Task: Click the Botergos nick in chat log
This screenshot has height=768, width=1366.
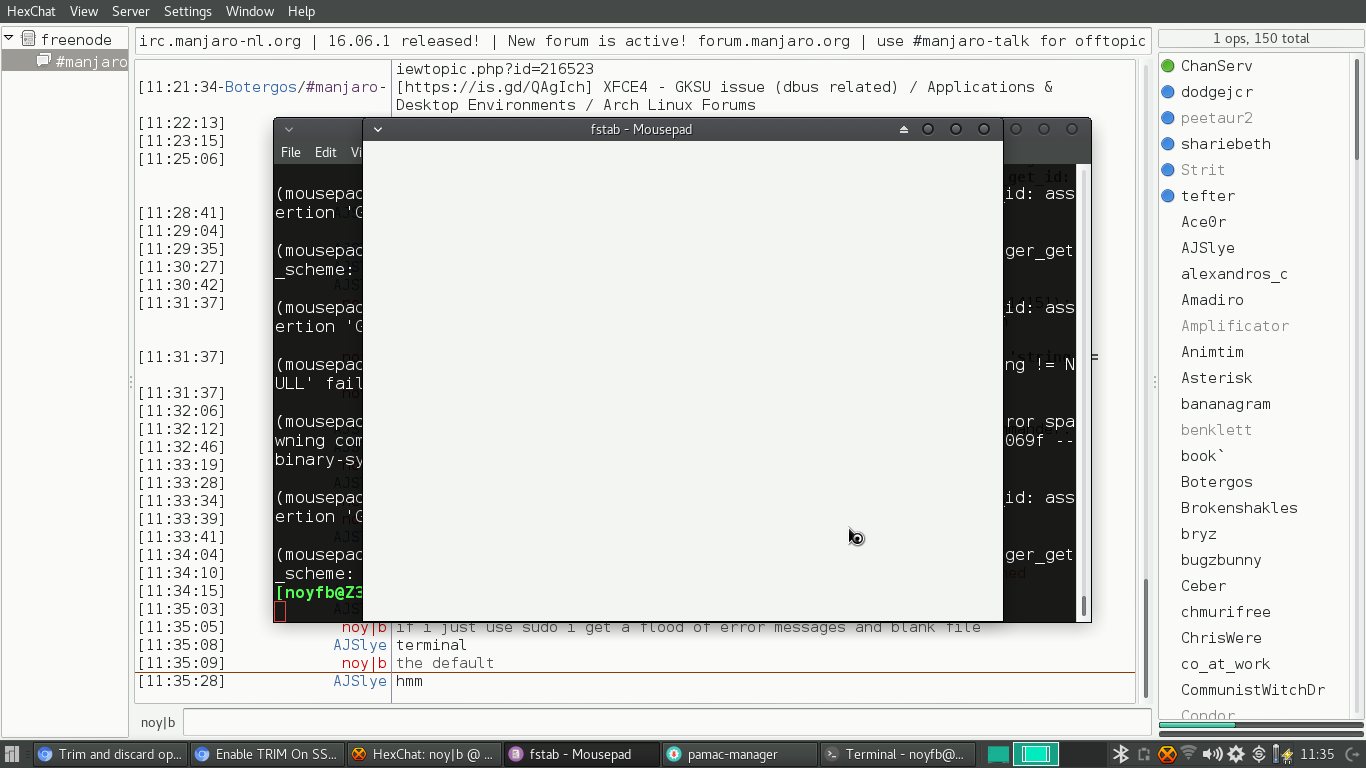Action: tap(262, 87)
